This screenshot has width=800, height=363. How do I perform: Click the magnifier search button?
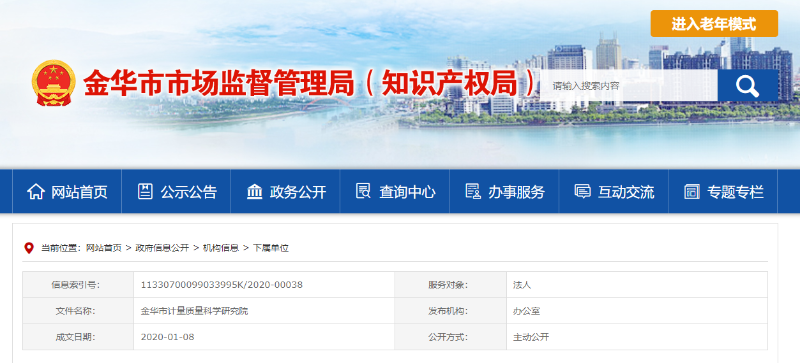pos(747,86)
